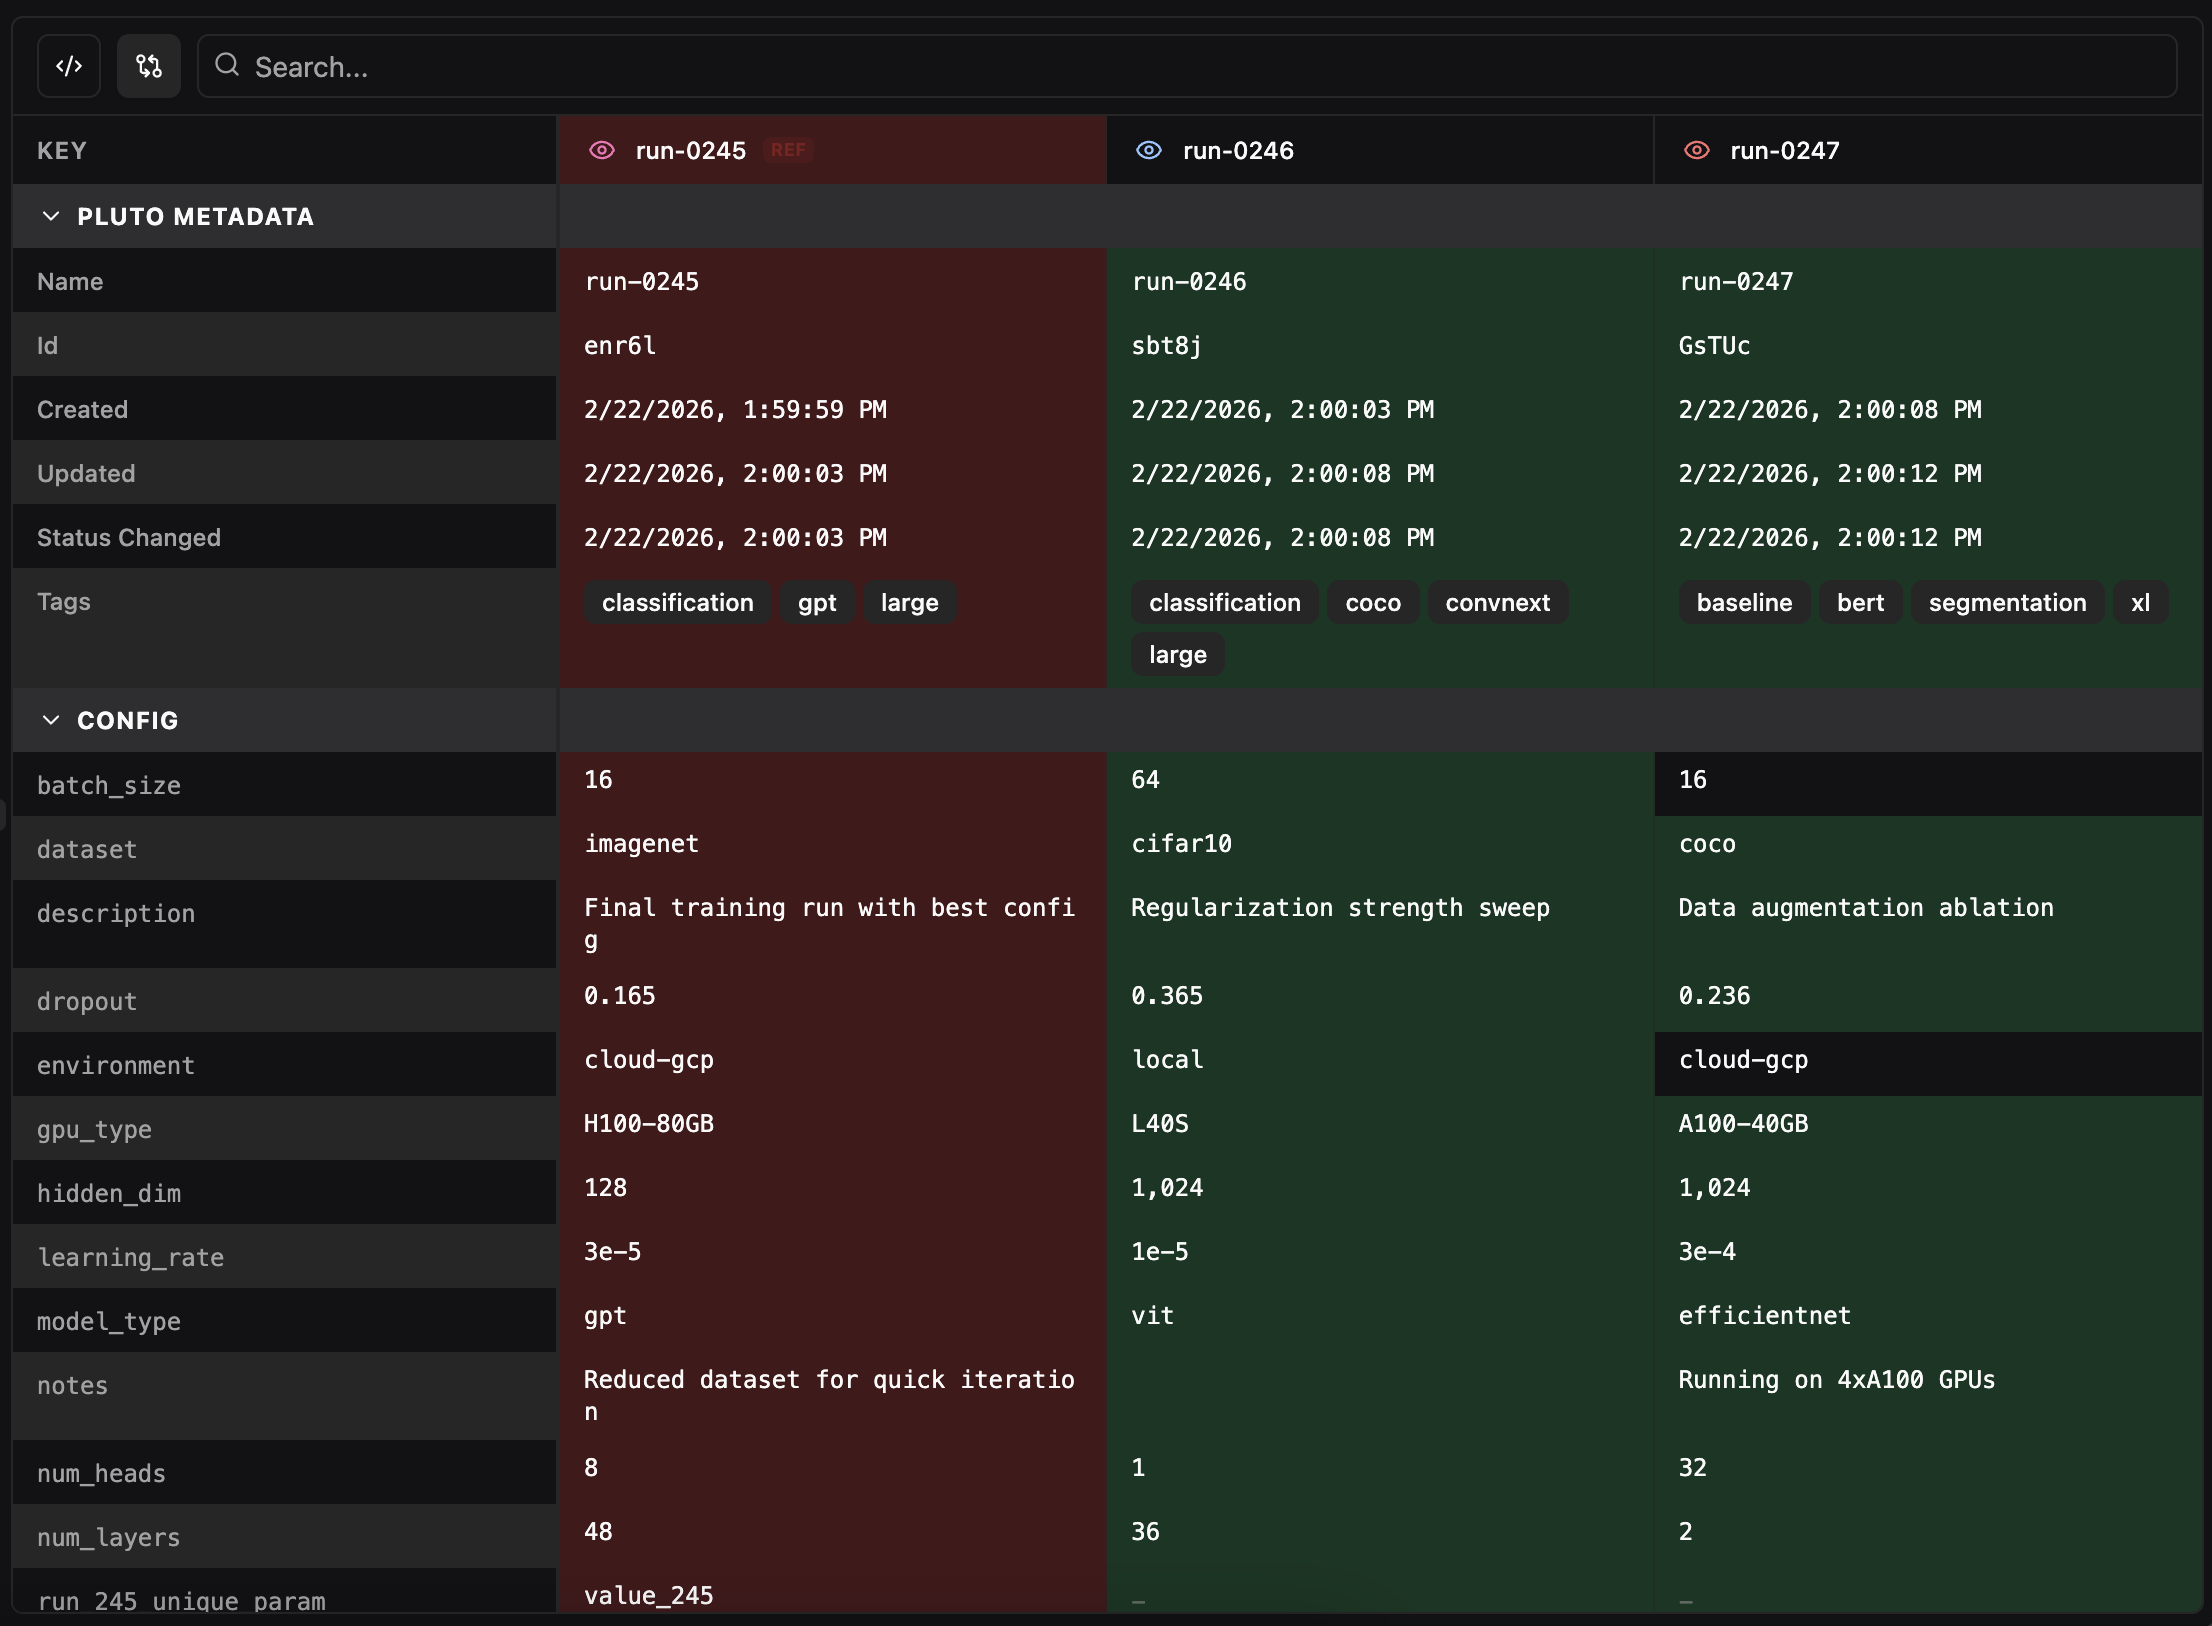Image resolution: width=2212 pixels, height=1626 pixels.
Task: Open the compare/diff view tool
Action: 148,66
